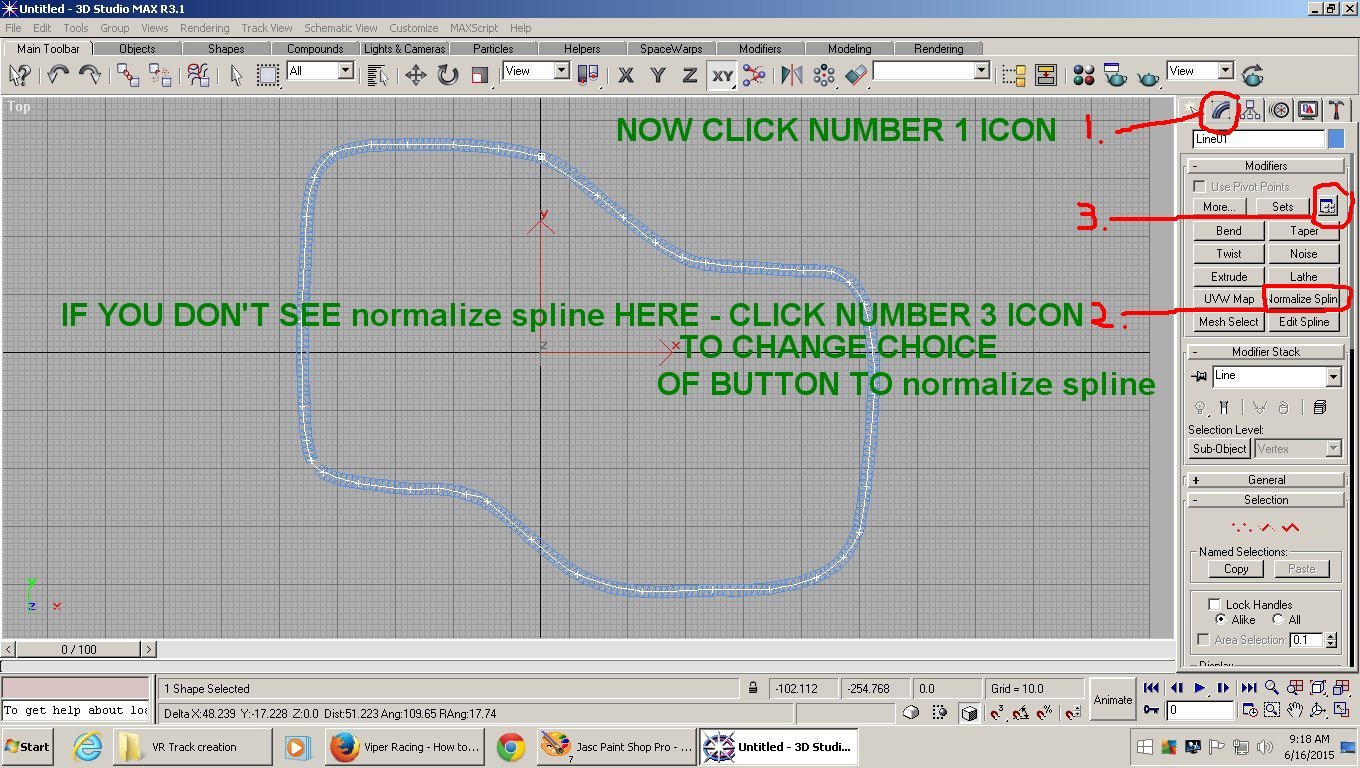Screen dimensions: 1360x768
Task: Choose the Select Object arrow tool
Action: tap(236, 75)
